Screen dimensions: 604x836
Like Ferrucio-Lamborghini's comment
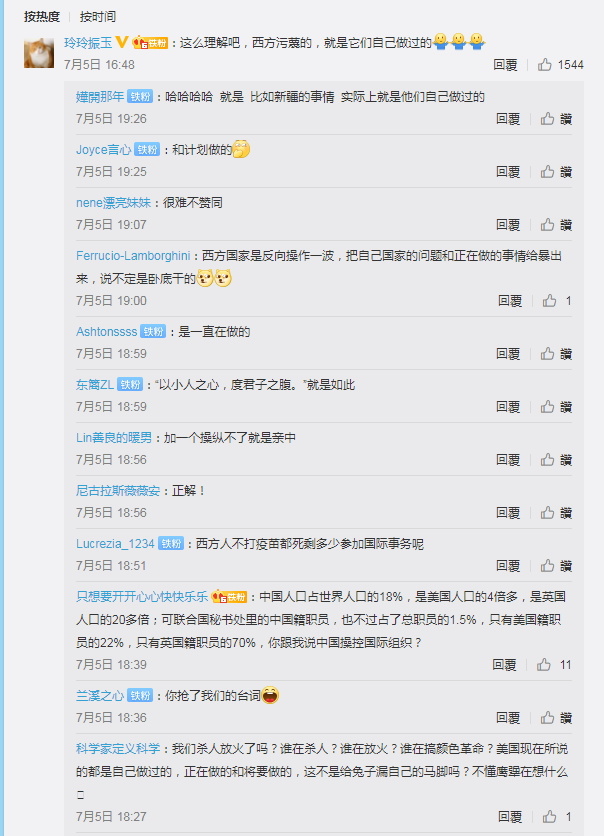coord(557,301)
